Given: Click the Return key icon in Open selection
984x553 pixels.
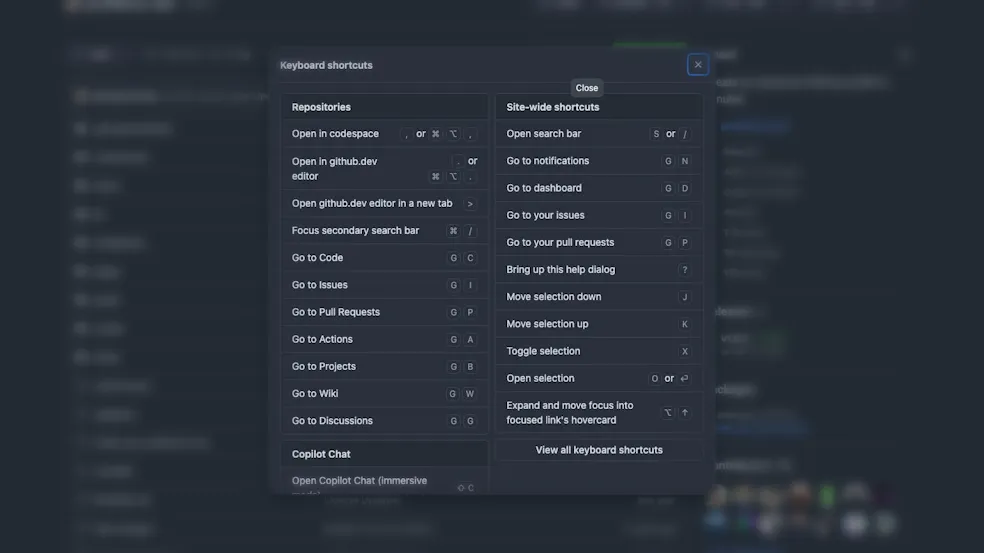Looking at the screenshot, I should click(684, 379).
